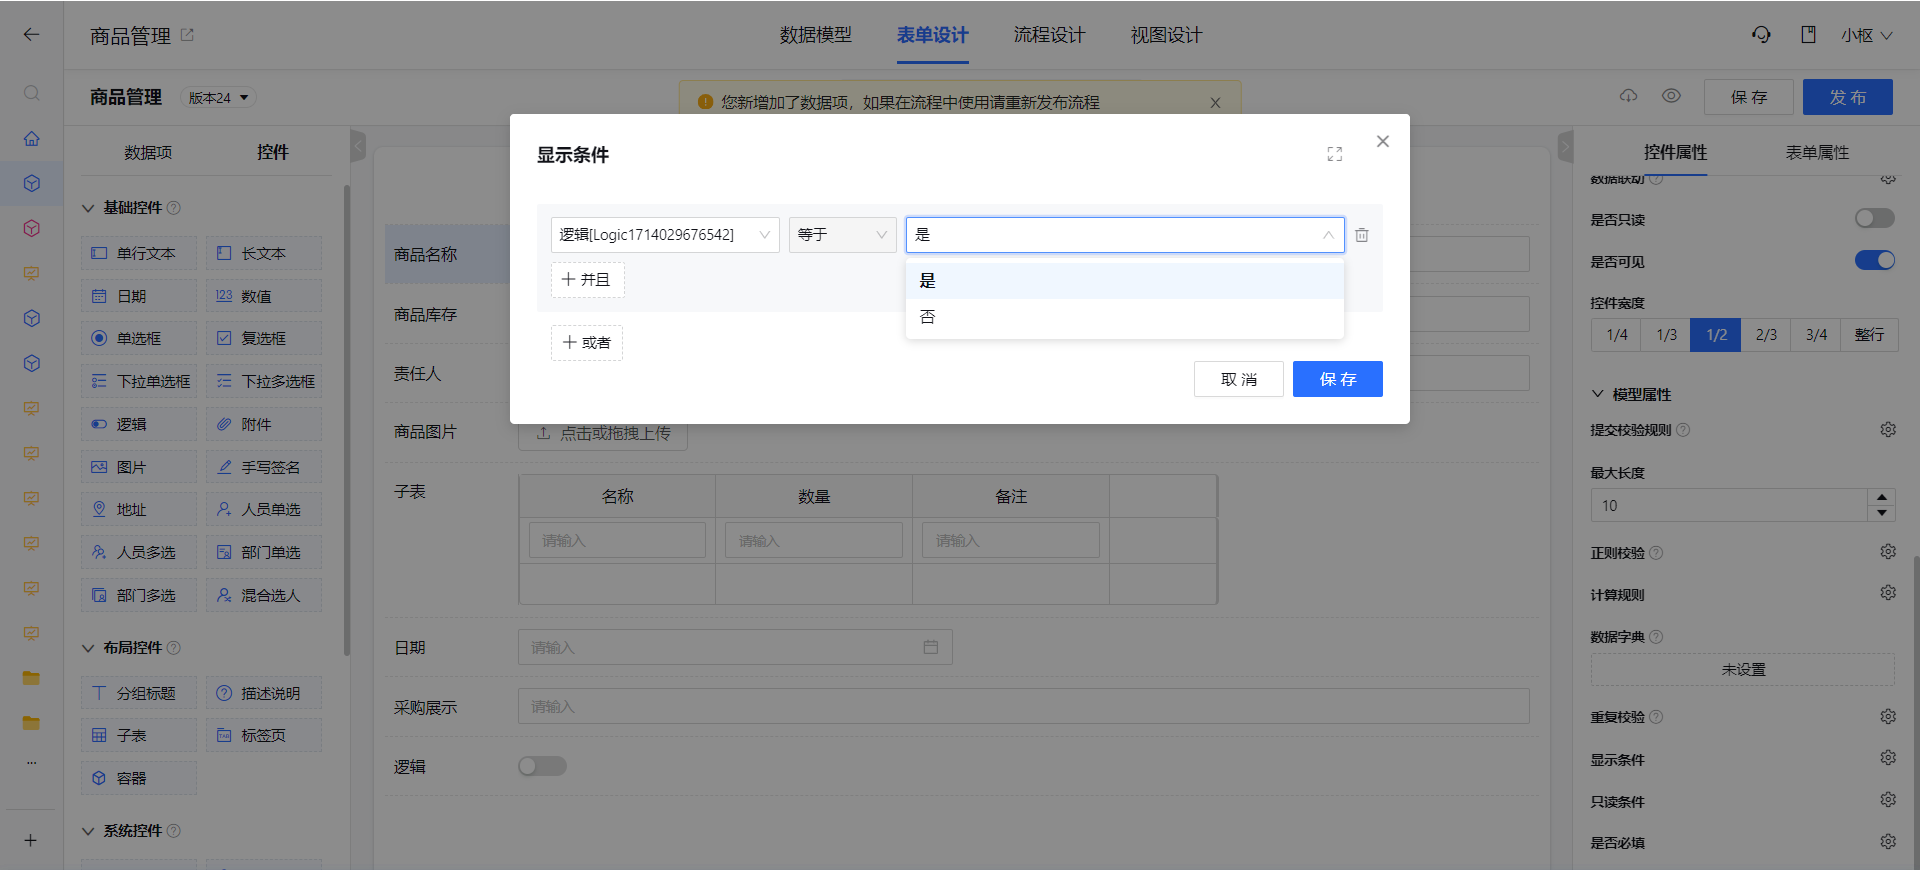Image resolution: width=1920 pixels, height=870 pixels.
Task: Open settings gear for 提交校验规则
Action: coord(1888,429)
